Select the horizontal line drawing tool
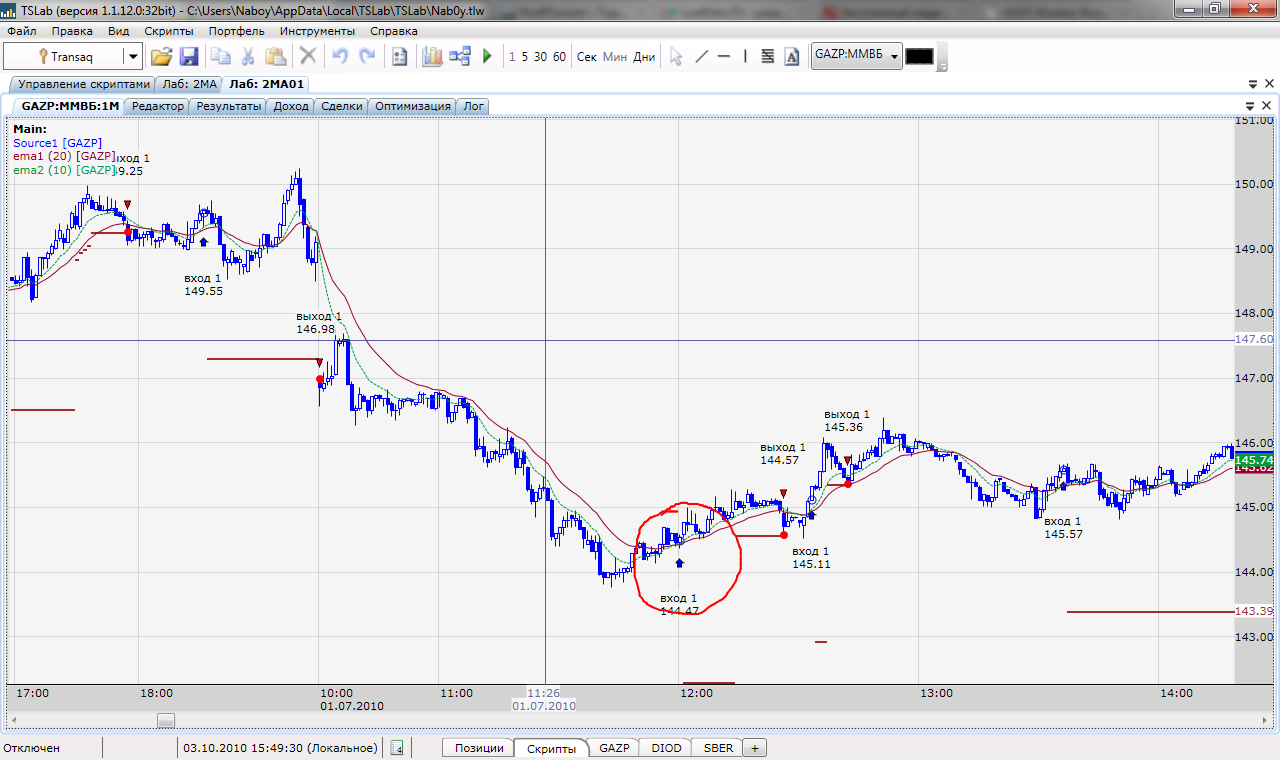The height and width of the screenshot is (760, 1280). click(724, 56)
